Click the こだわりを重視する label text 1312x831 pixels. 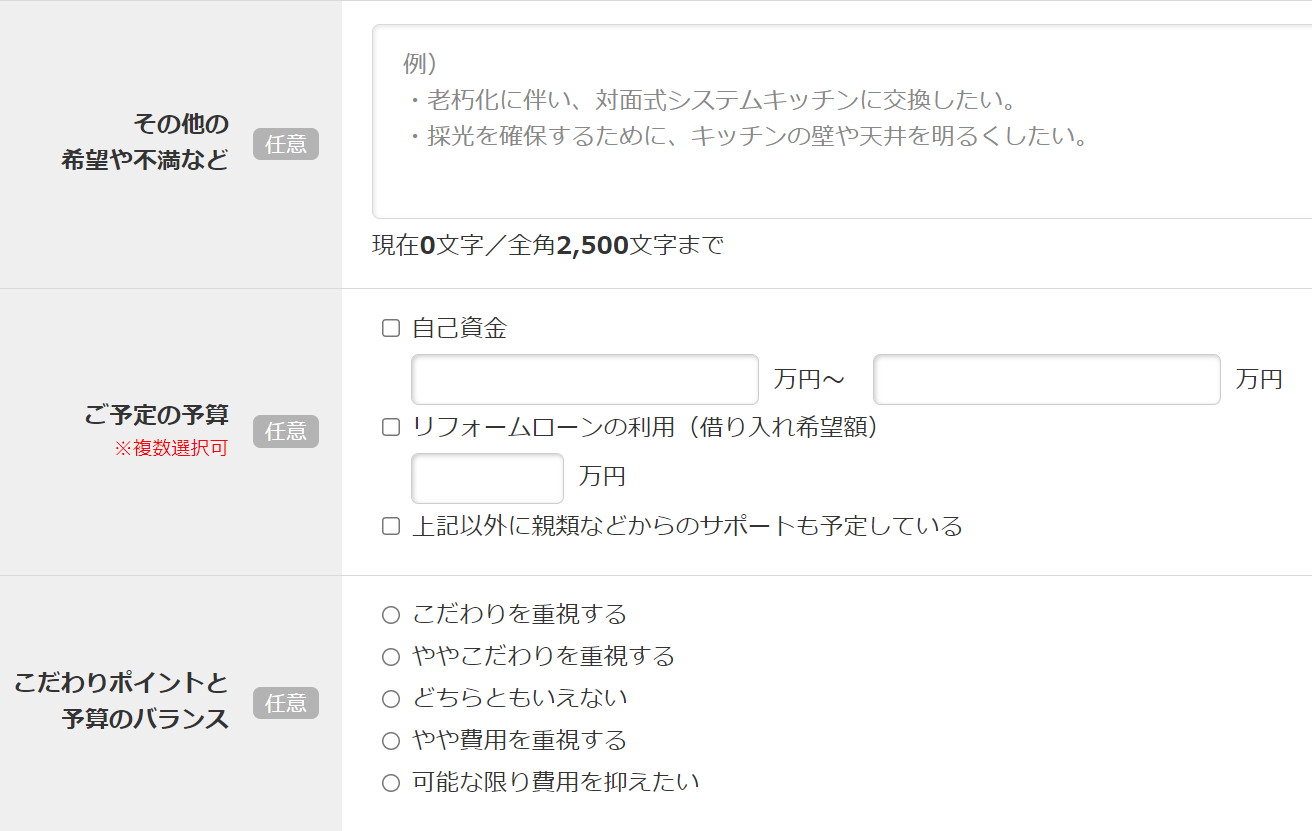(x=520, y=614)
